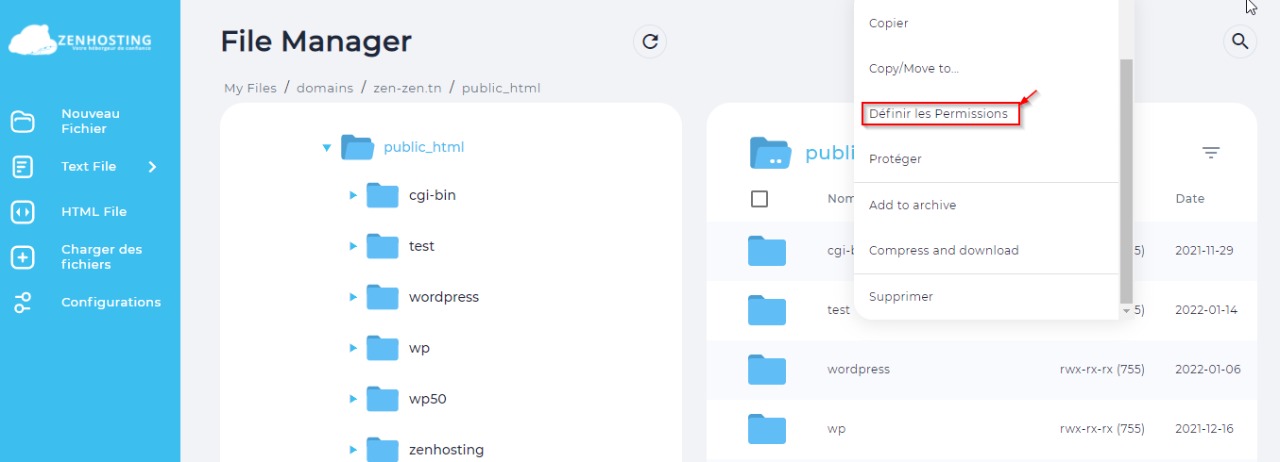This screenshot has width=1280, height=462.
Task: Collapse the public_html tree node arrow
Action: coord(326,148)
